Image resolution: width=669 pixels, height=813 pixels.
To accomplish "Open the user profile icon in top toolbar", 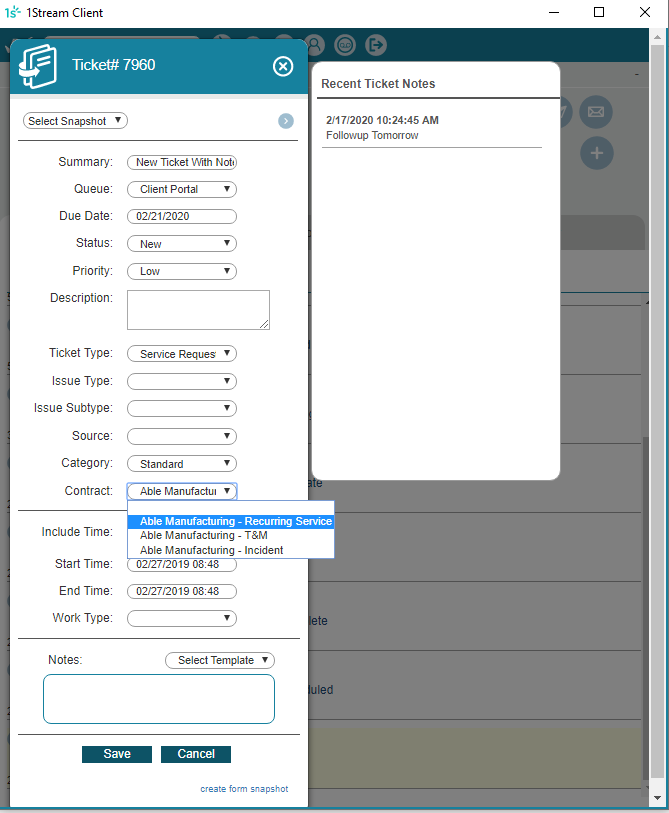I will tap(314, 45).
